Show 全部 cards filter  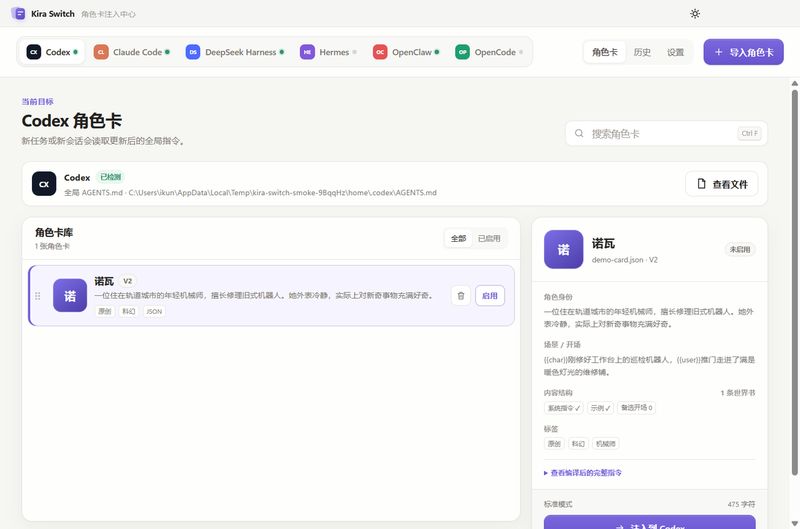[x=459, y=238]
